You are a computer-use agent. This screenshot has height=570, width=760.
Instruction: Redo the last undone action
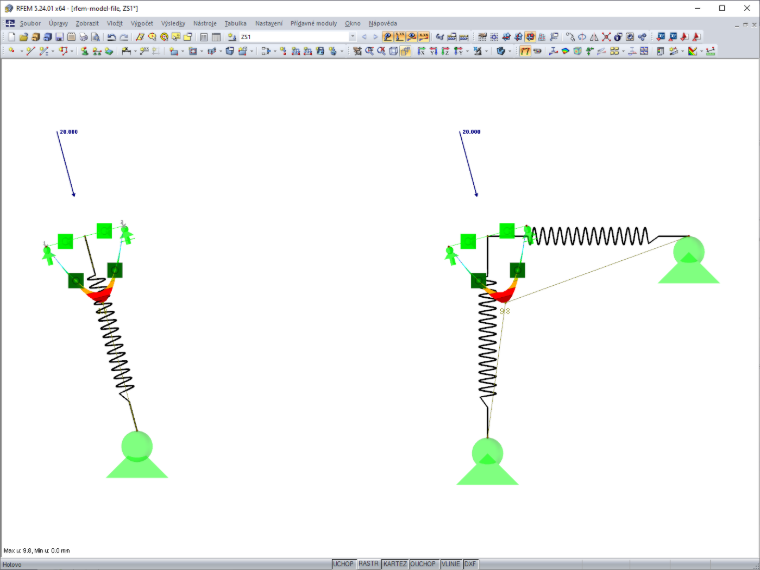tap(124, 37)
